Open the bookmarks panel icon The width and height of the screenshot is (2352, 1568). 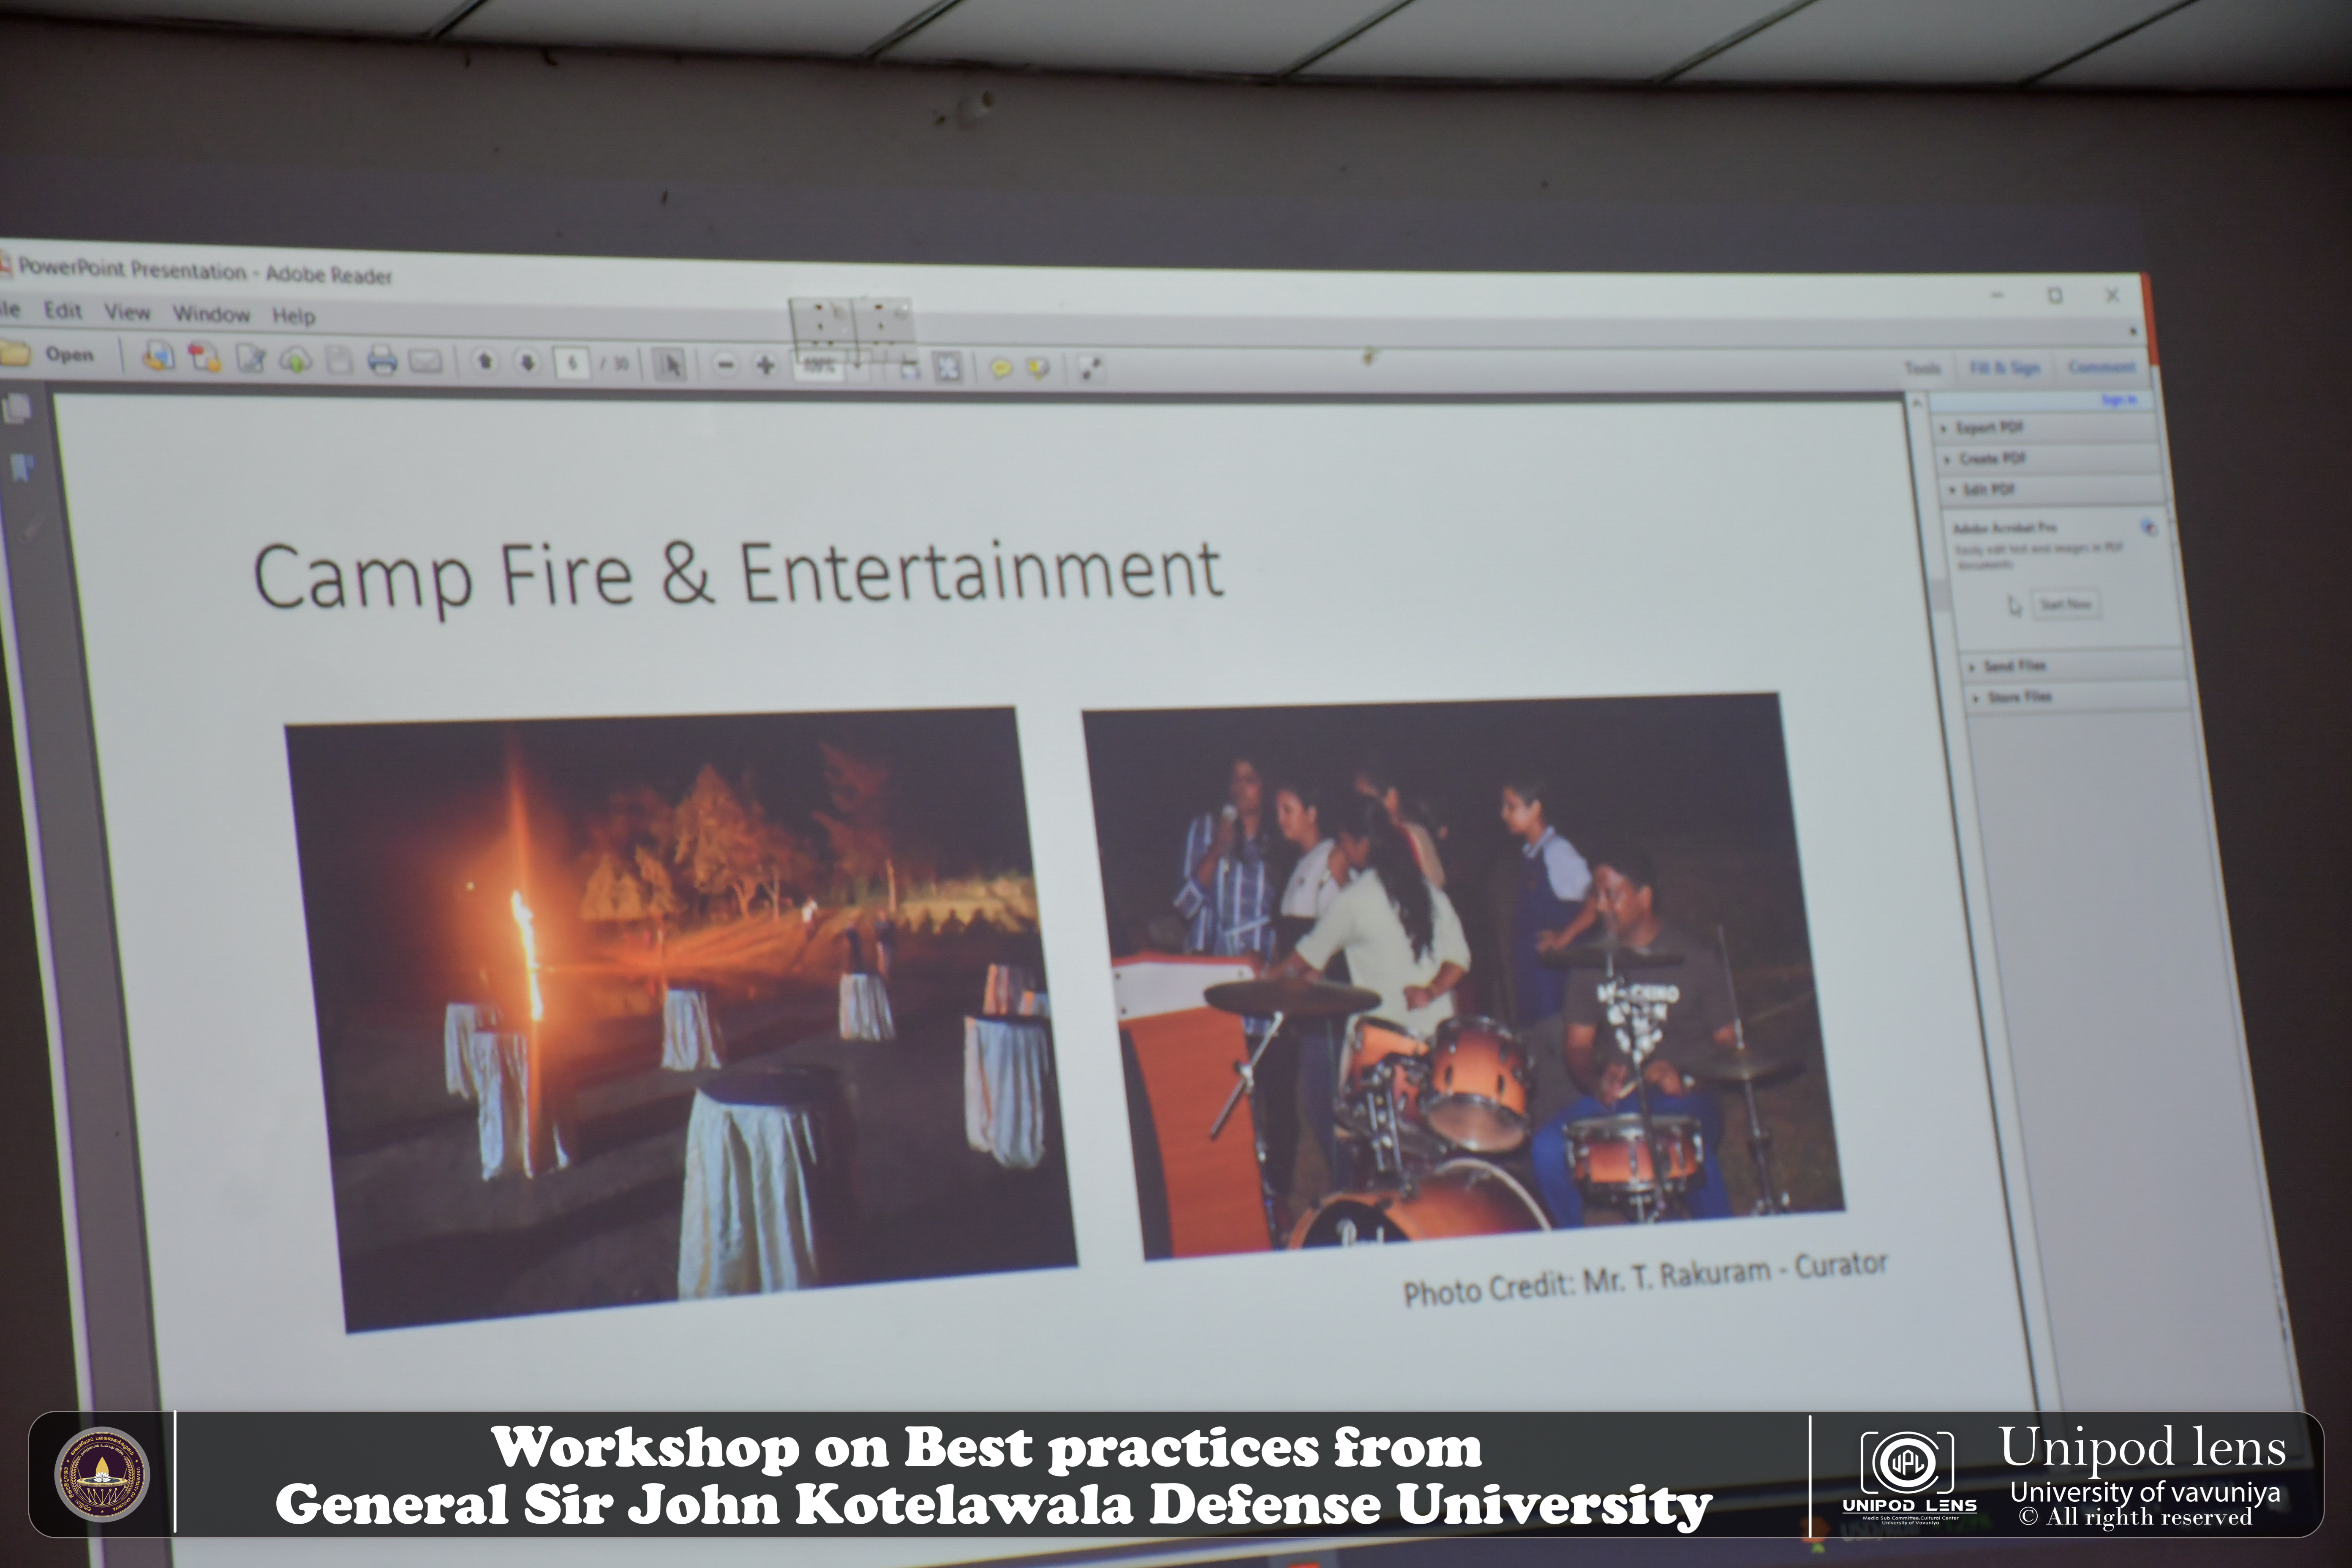click(22, 467)
